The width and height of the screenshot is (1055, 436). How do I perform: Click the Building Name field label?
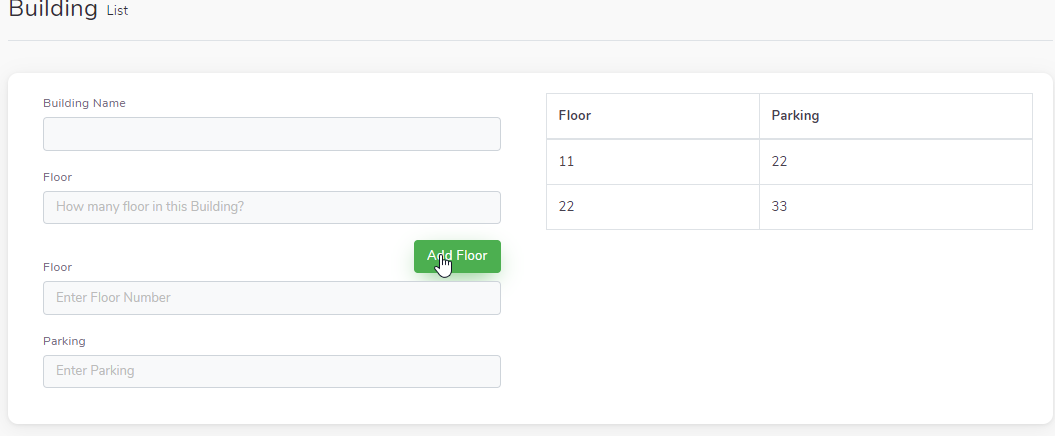point(84,103)
